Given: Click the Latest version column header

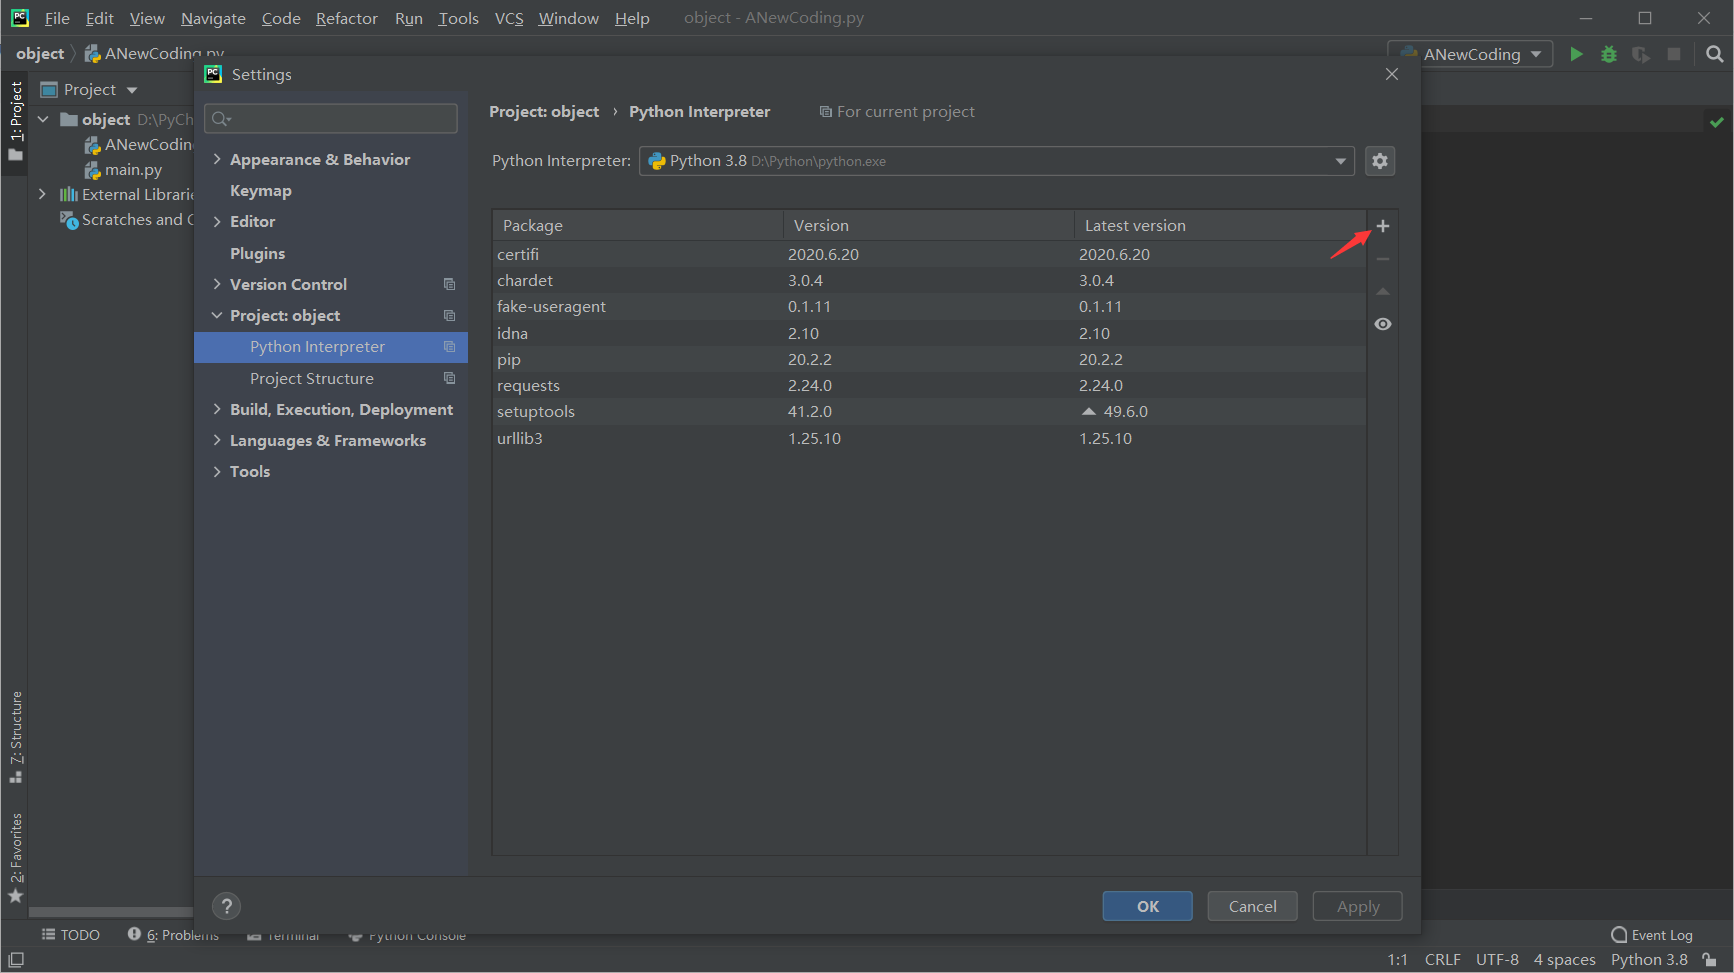Looking at the screenshot, I should point(1220,226).
